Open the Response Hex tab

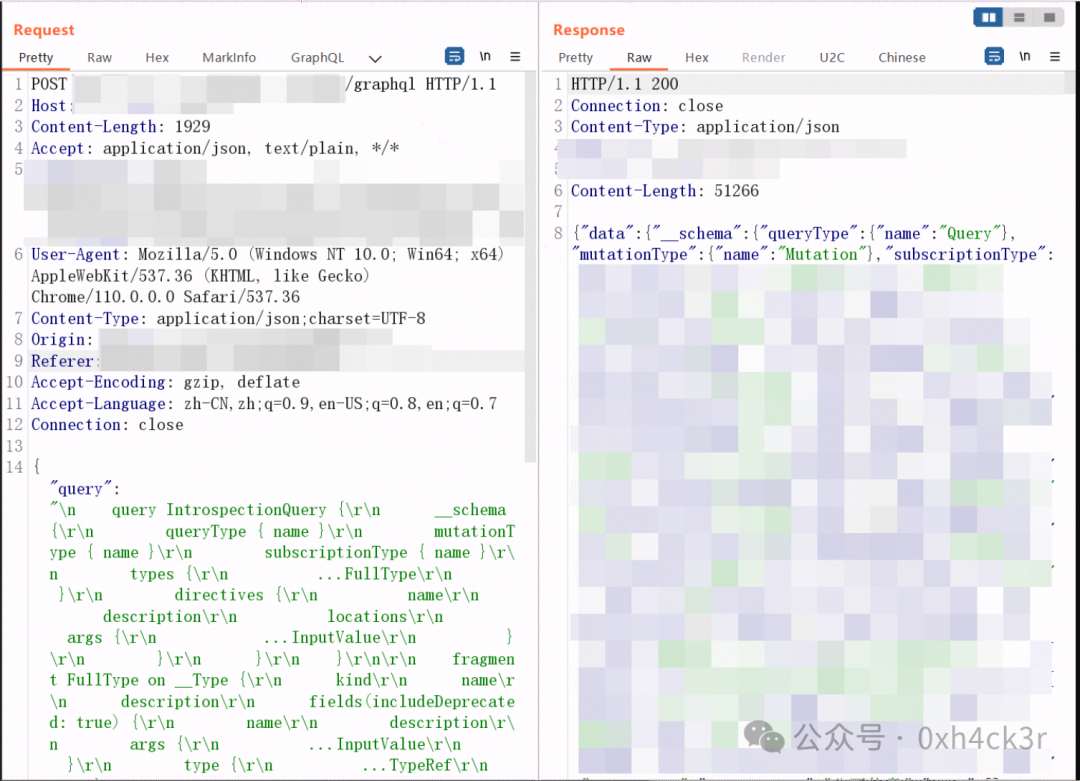[x=696, y=58]
